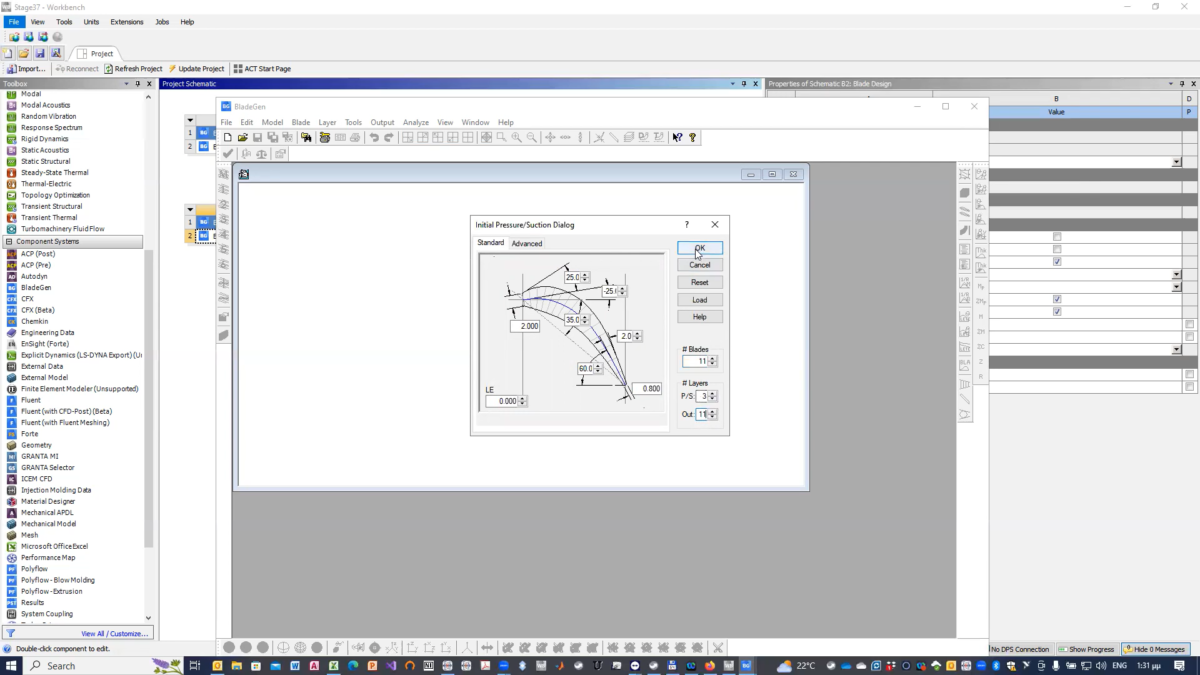
Task: Click BLA icon in BladeGen right toolbar
Action: pos(965,365)
